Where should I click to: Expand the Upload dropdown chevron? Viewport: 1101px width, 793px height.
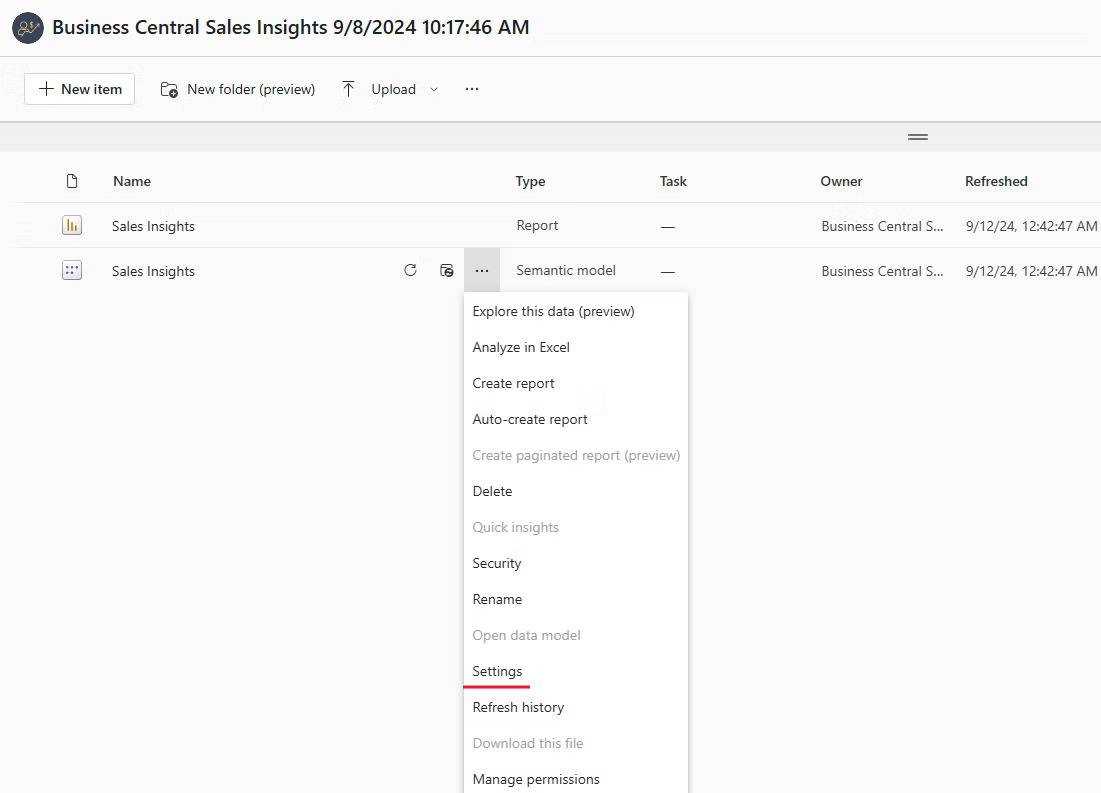434,89
